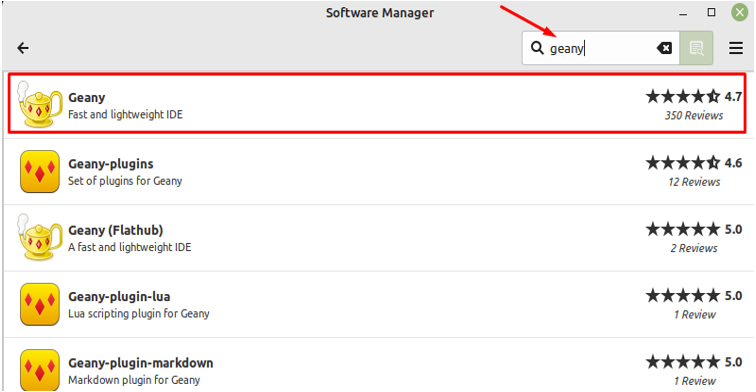Click the Geany-plugin-markdown diamond icon
The width and height of the screenshot is (756, 392).
click(x=40, y=369)
